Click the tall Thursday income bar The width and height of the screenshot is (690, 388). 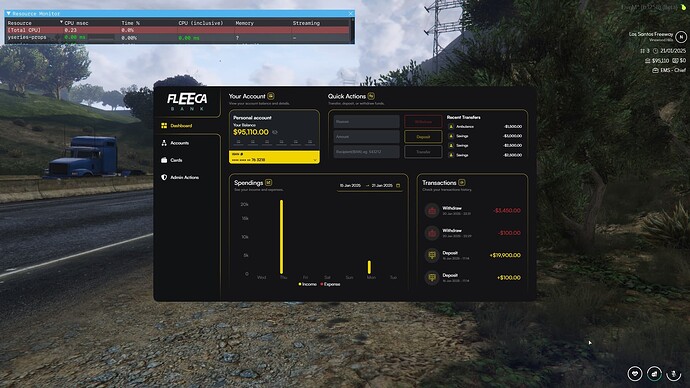click(x=282, y=237)
